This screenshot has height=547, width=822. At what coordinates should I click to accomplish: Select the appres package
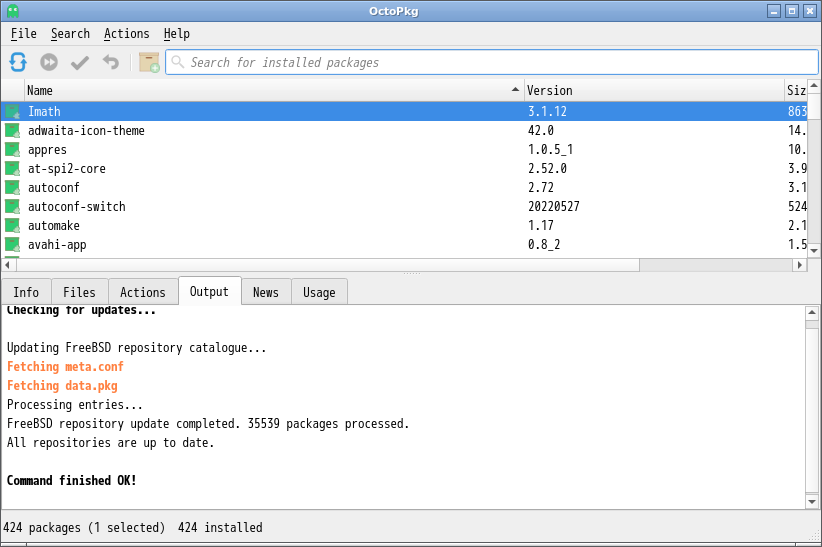(x=404, y=149)
